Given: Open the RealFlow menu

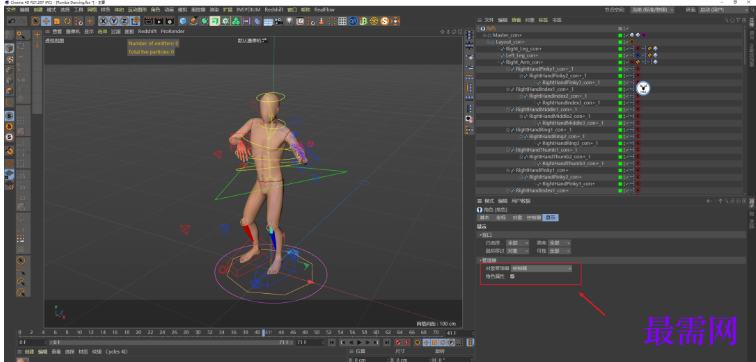Looking at the screenshot, I should (324, 9).
